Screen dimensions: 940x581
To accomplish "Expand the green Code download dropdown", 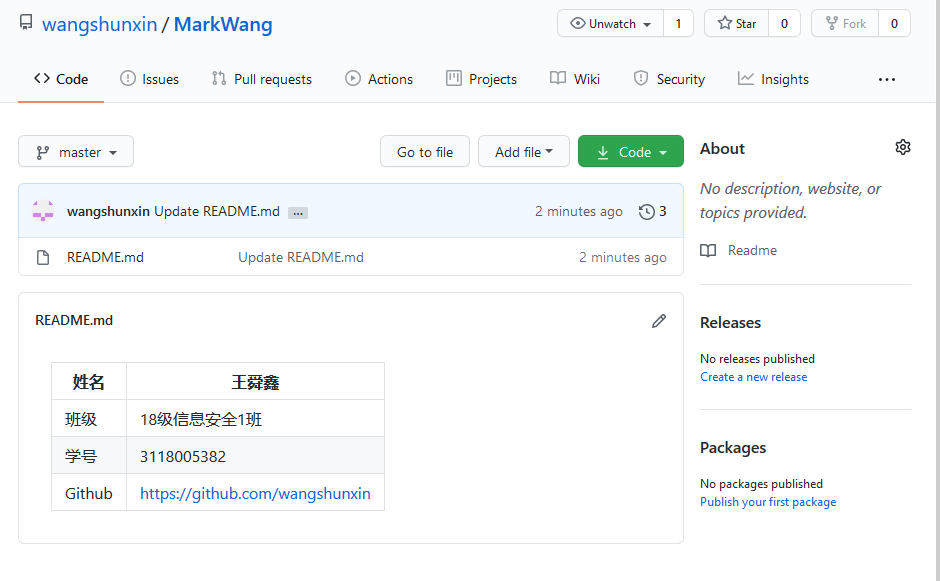I will pos(631,152).
